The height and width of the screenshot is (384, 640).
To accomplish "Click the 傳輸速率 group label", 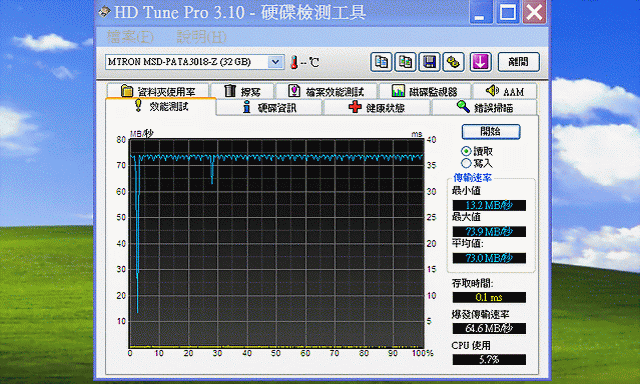I will pos(473,178).
